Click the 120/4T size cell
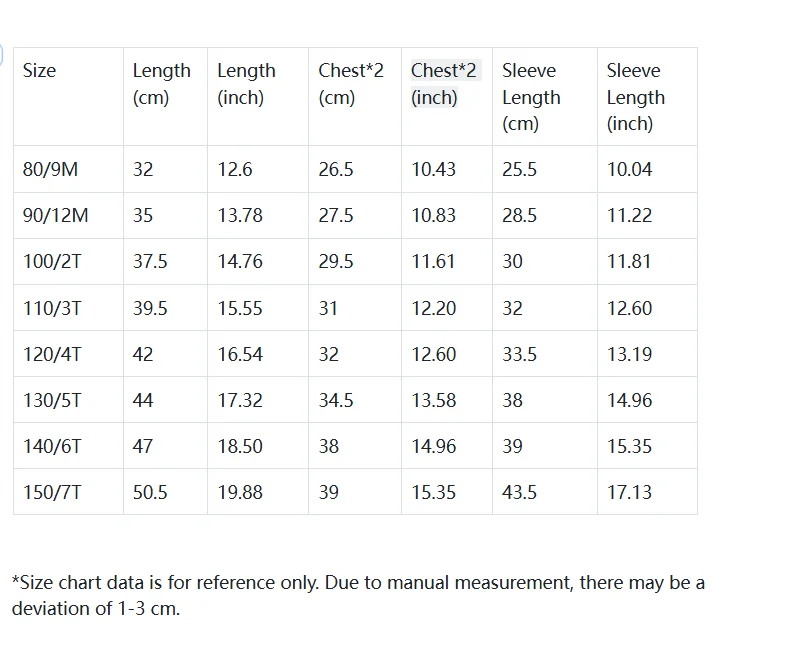The height and width of the screenshot is (653, 805). [53, 355]
